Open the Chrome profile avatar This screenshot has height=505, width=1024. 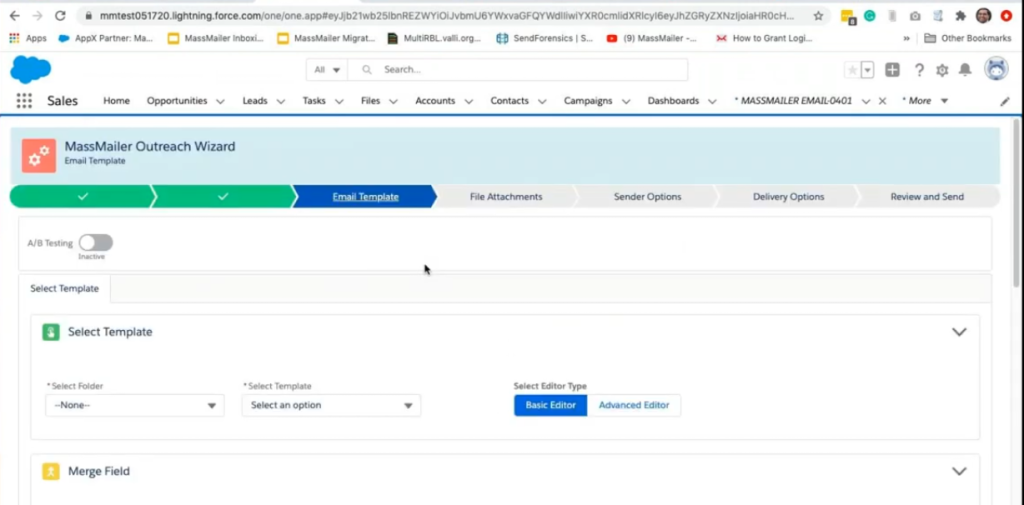pyautogui.click(x=984, y=16)
